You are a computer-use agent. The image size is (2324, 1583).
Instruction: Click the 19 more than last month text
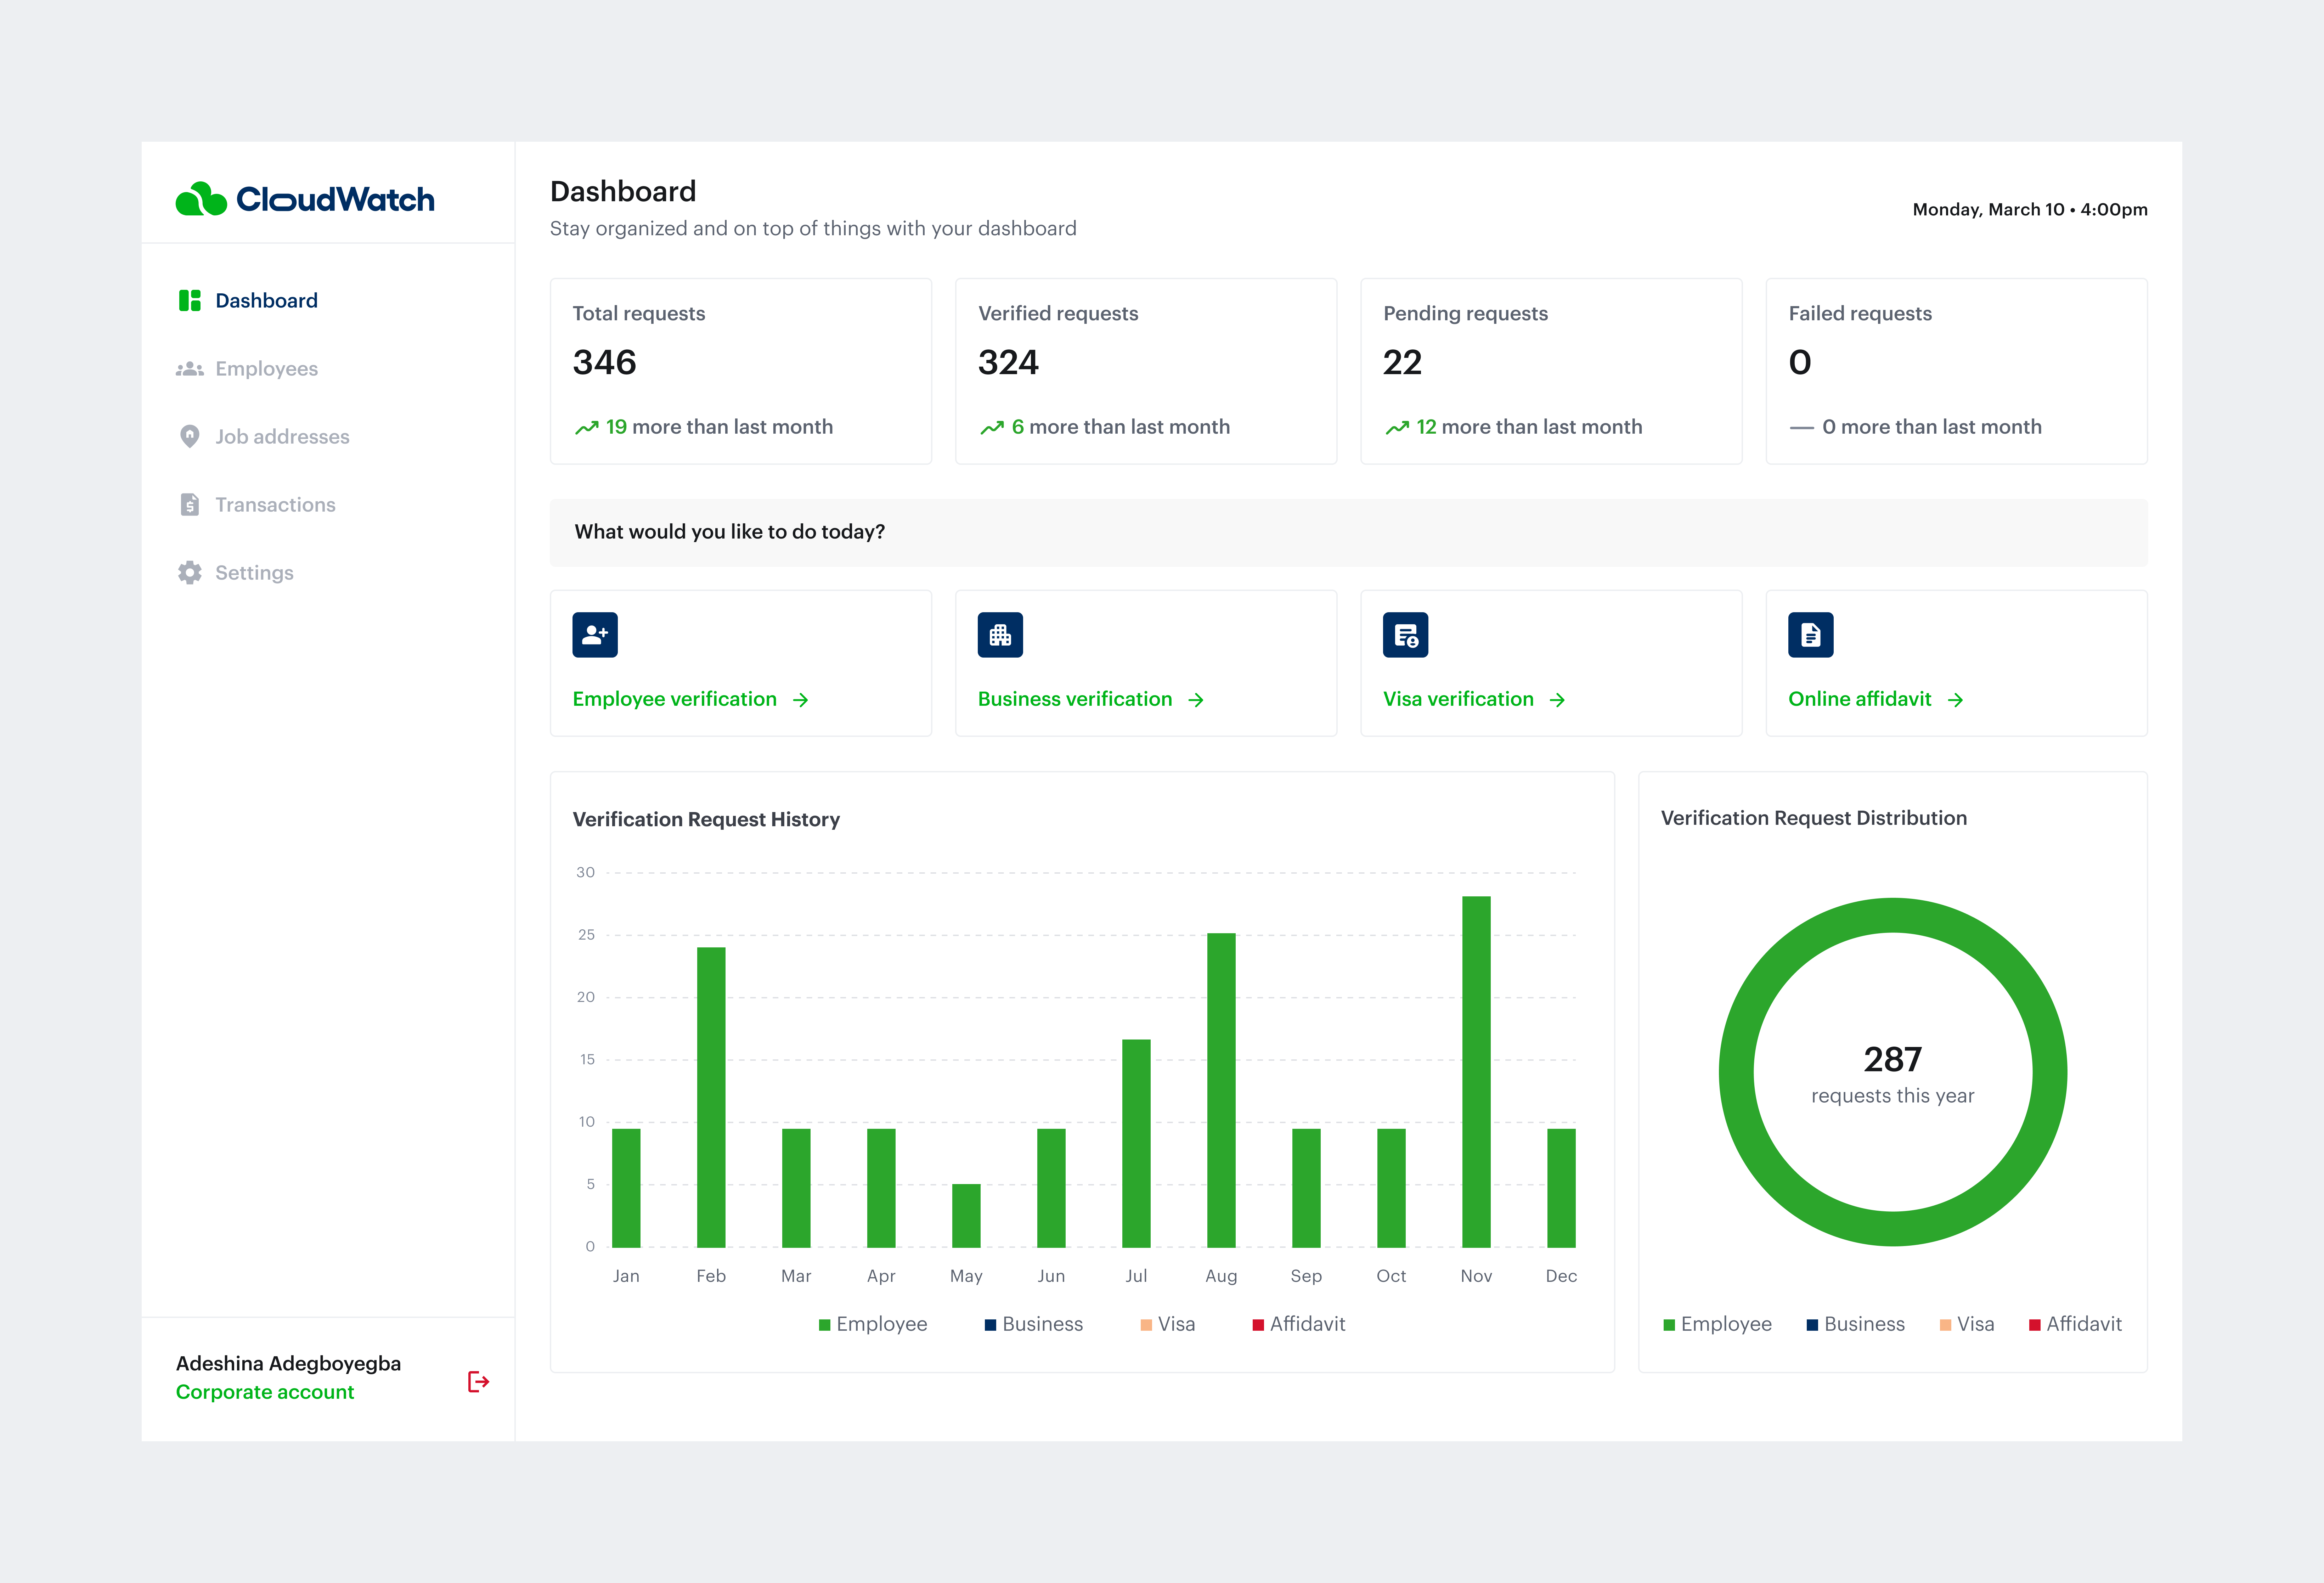(x=719, y=427)
